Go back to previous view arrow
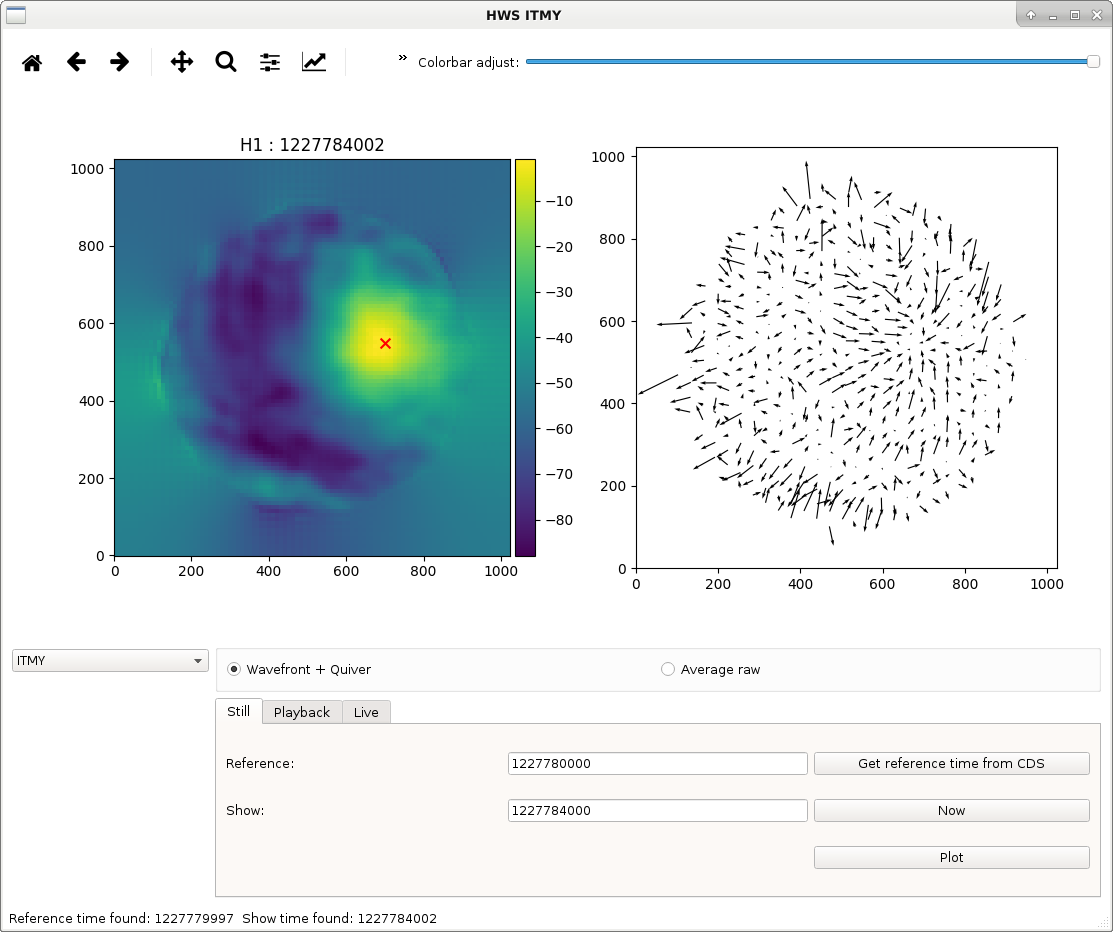The width and height of the screenshot is (1113, 932). click(x=76, y=62)
